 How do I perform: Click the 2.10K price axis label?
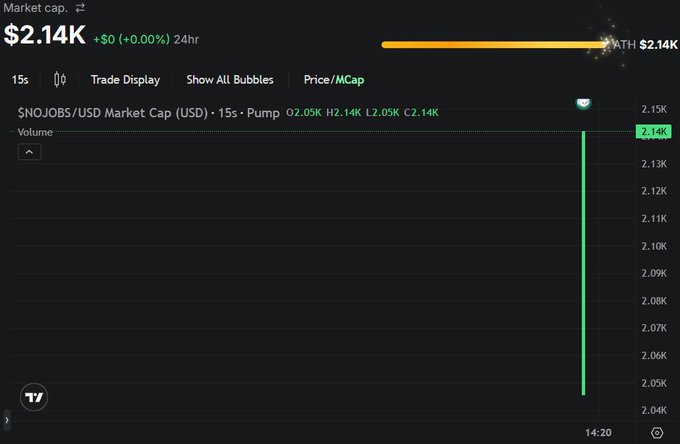[654, 246]
